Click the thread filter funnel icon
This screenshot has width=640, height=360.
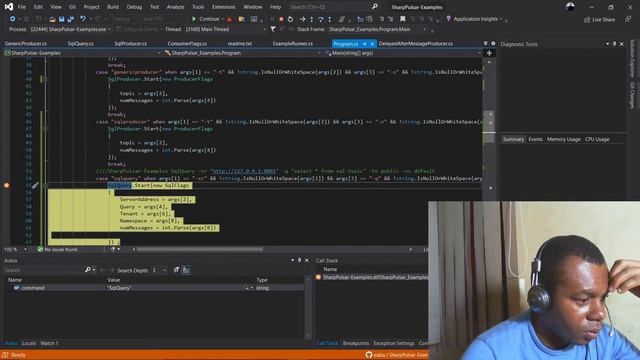coord(273,29)
